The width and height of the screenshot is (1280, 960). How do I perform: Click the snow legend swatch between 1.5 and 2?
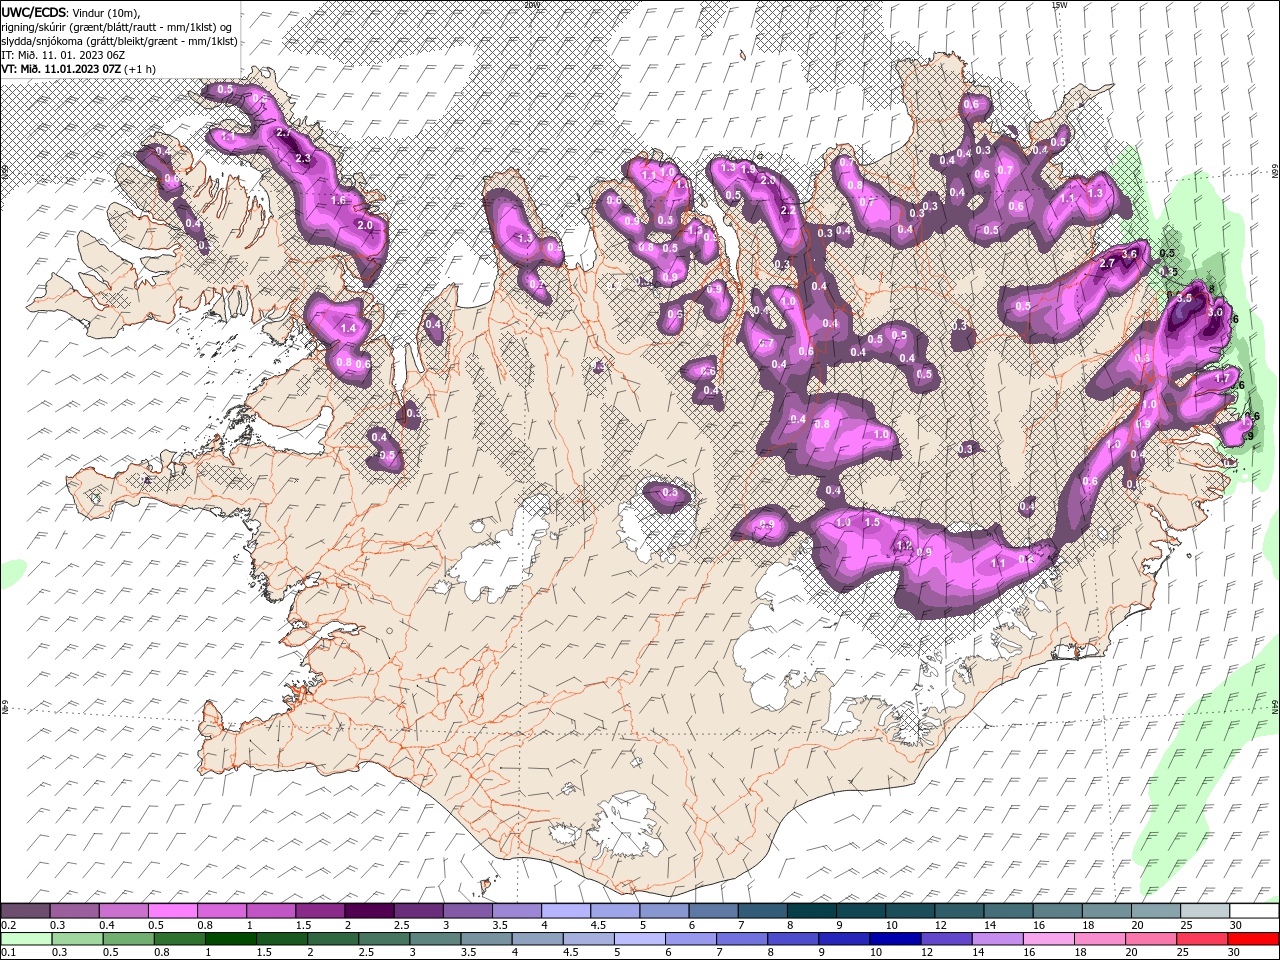click(x=320, y=911)
